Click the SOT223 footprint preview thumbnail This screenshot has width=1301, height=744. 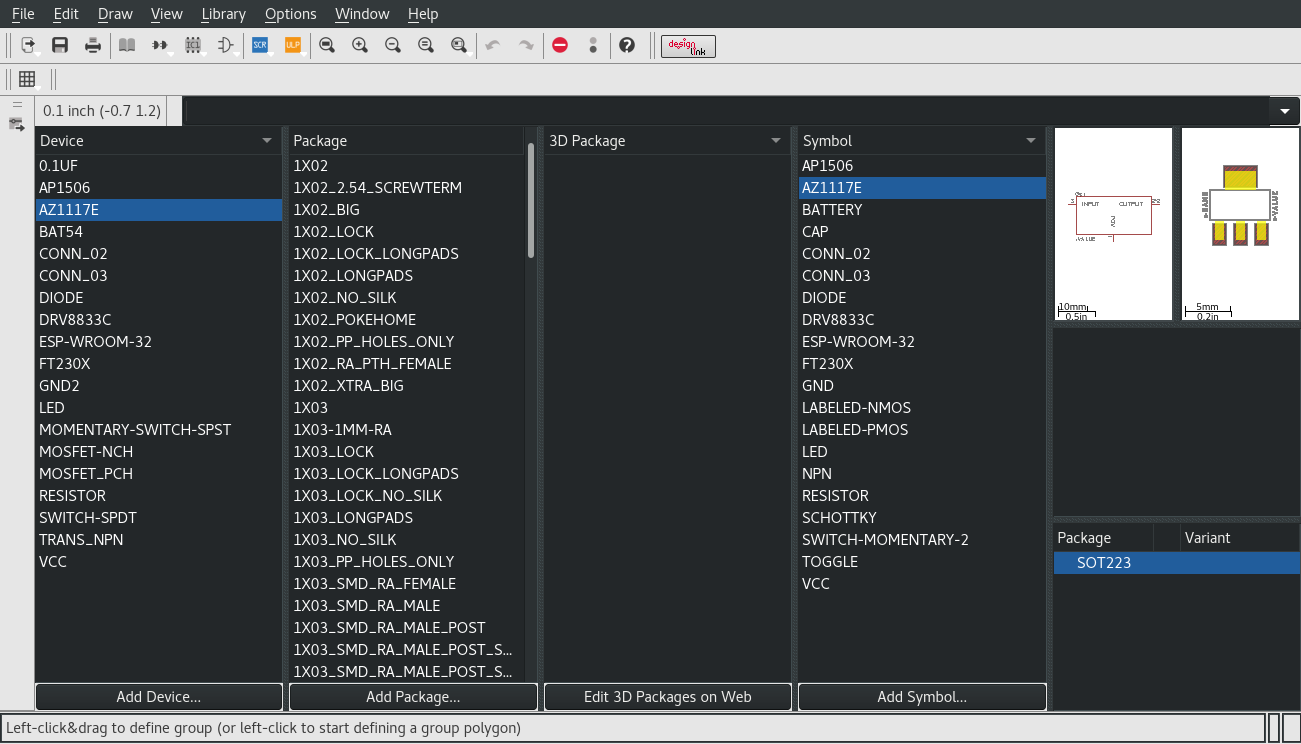coord(1240,223)
